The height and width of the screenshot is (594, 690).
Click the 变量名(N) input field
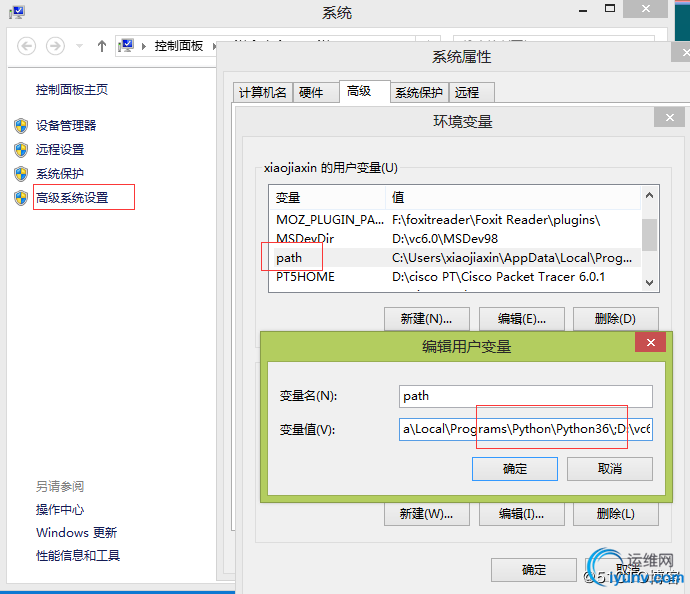pyautogui.click(x=525, y=396)
